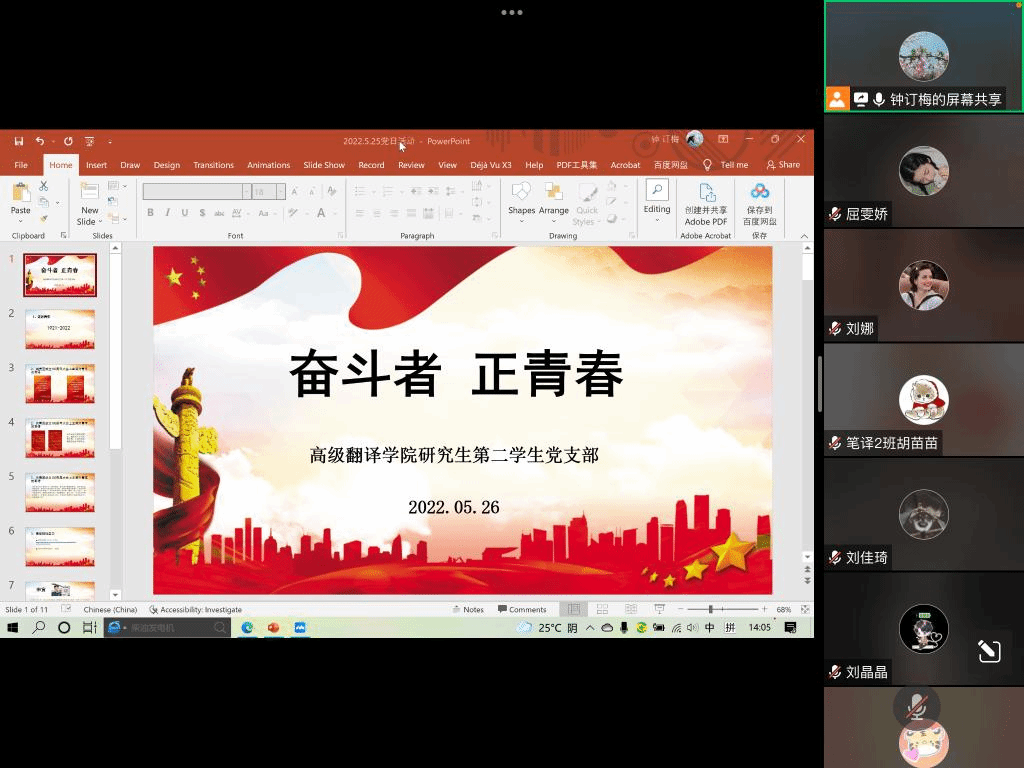The width and height of the screenshot is (1024, 768).
Task: Click the Share button
Action: click(x=783, y=165)
